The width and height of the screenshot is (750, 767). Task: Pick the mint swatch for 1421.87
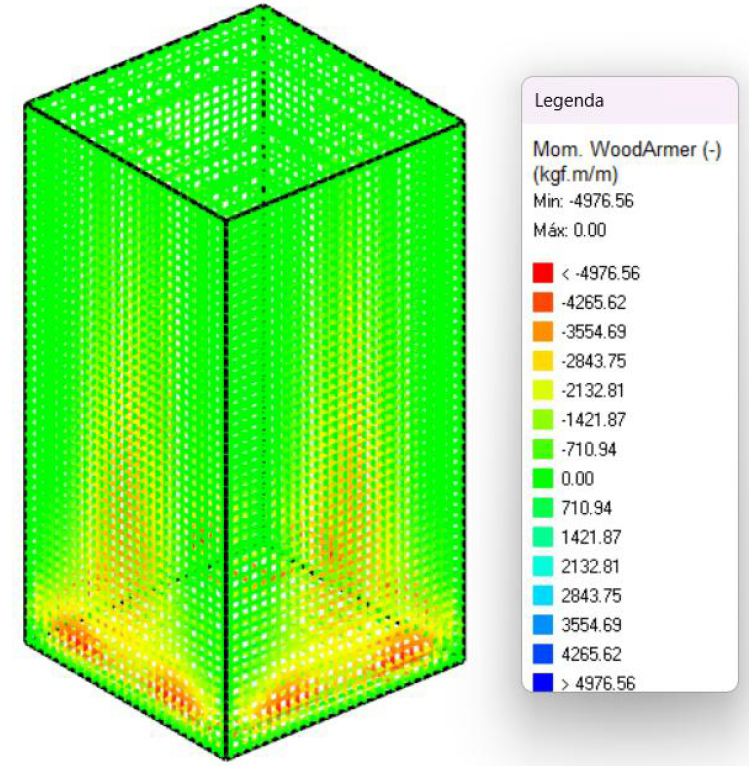point(543,537)
